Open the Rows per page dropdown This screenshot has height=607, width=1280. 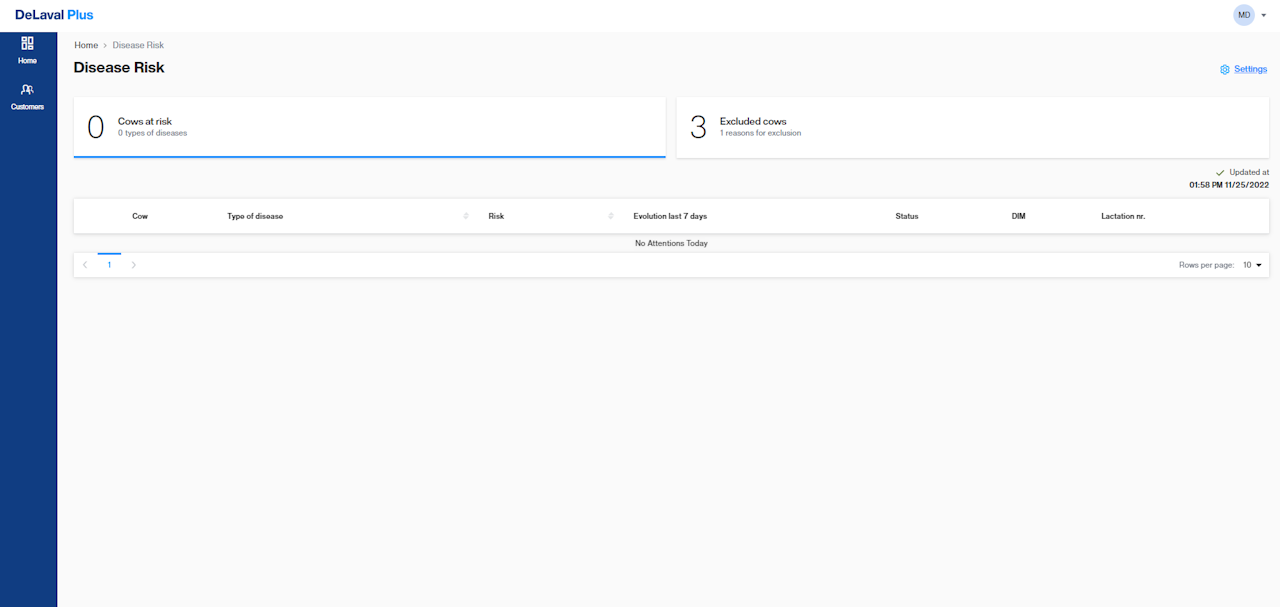(1253, 265)
